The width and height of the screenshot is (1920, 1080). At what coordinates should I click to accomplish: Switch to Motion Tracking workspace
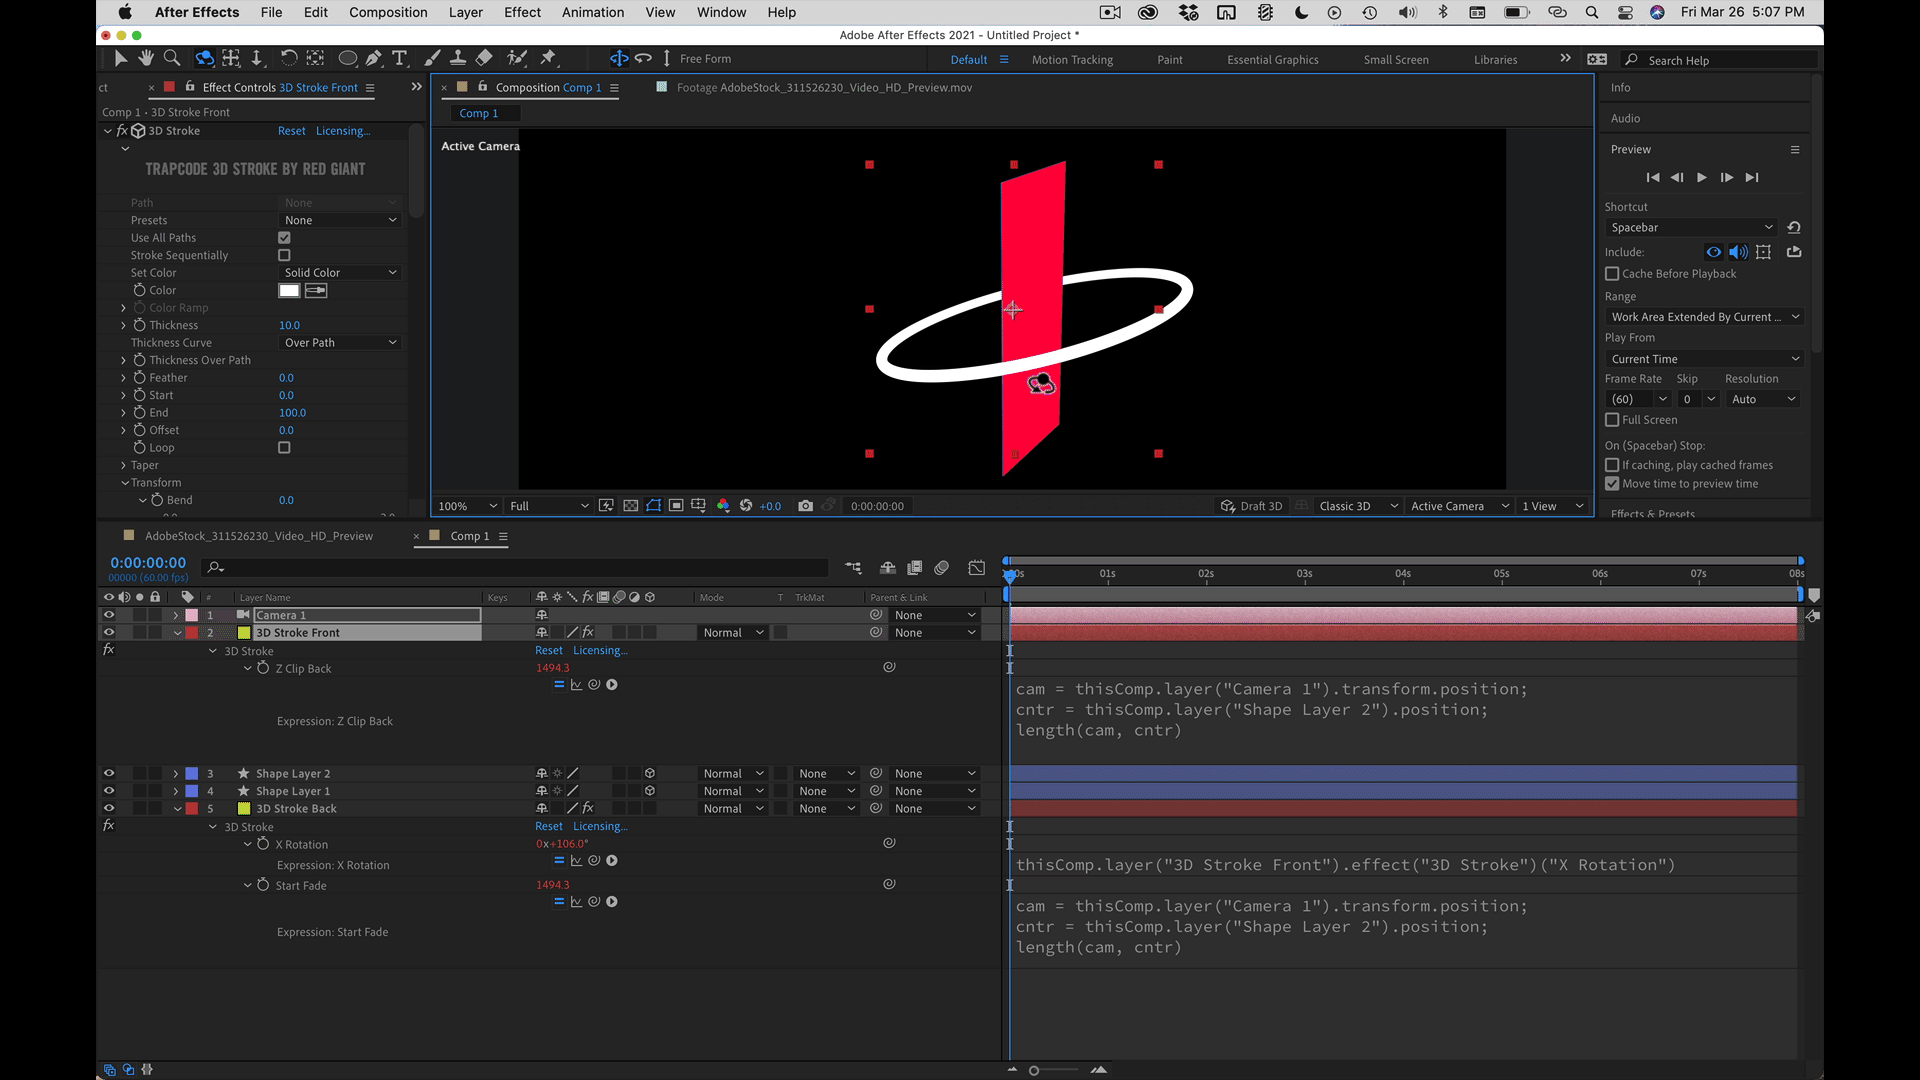click(1072, 60)
